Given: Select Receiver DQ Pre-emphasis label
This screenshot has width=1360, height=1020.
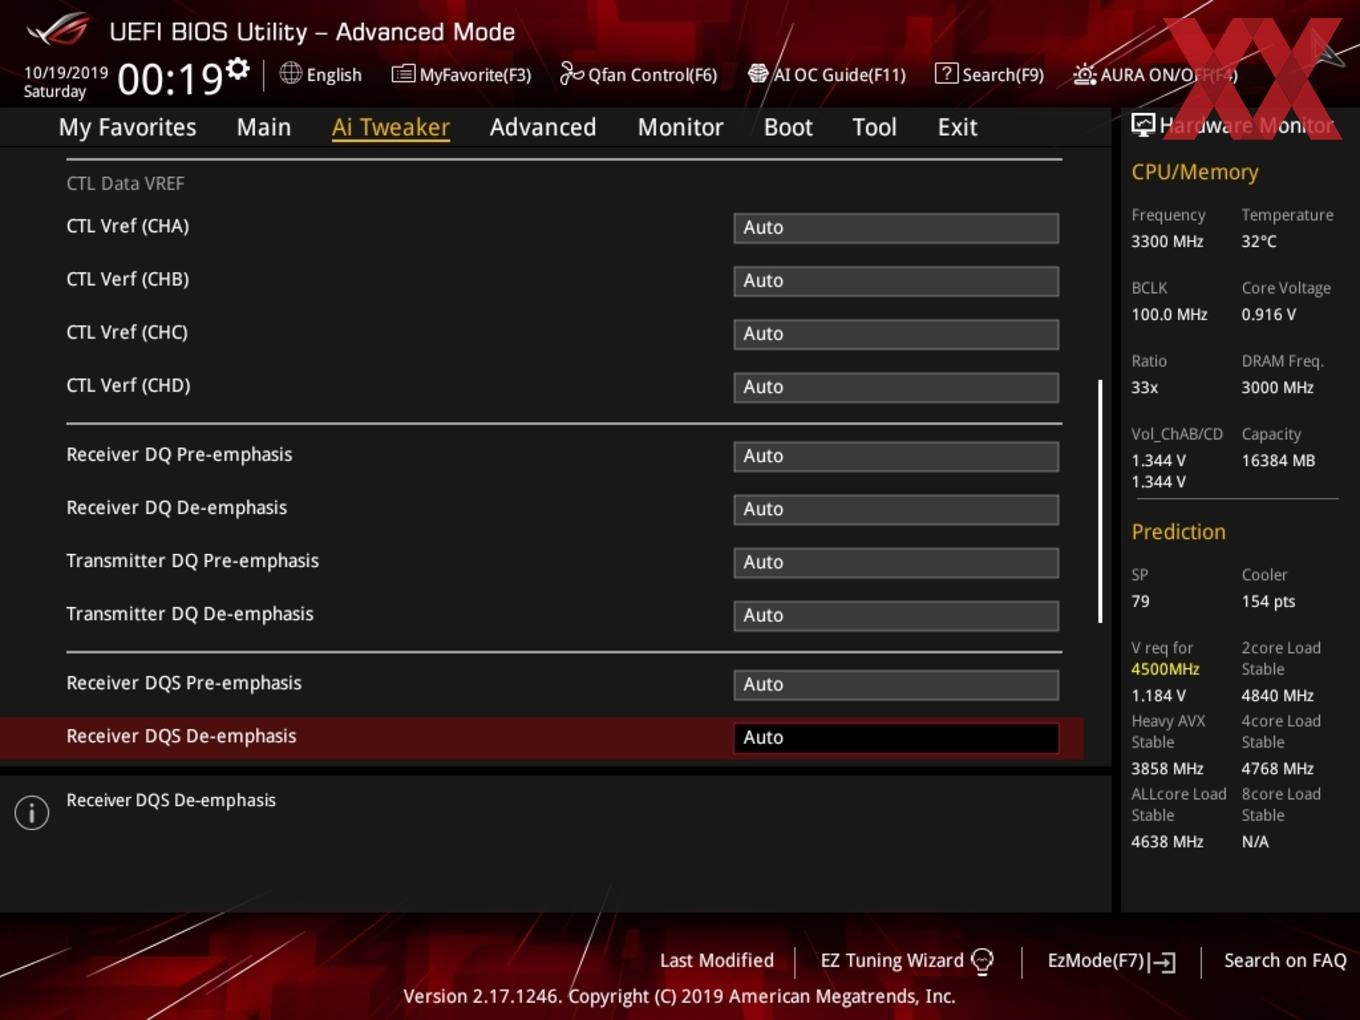Looking at the screenshot, I should click(179, 454).
